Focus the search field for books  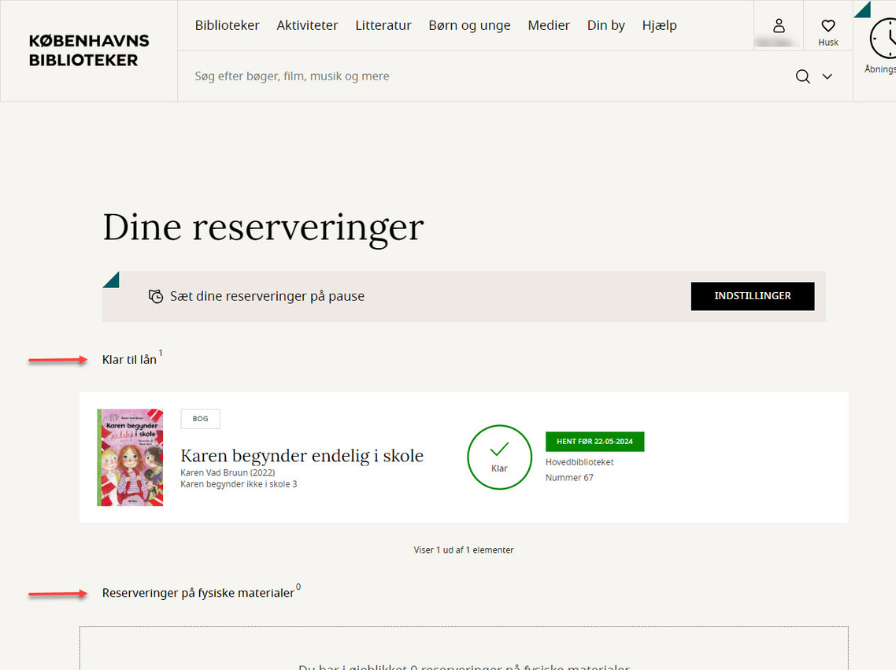480,77
